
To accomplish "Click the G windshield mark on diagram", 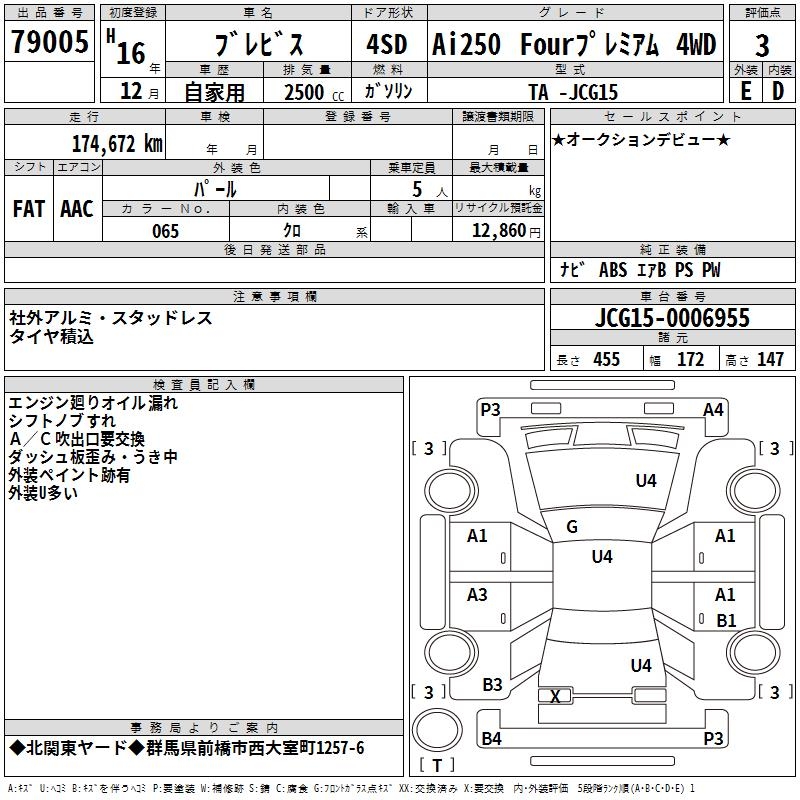I will coord(572,527).
